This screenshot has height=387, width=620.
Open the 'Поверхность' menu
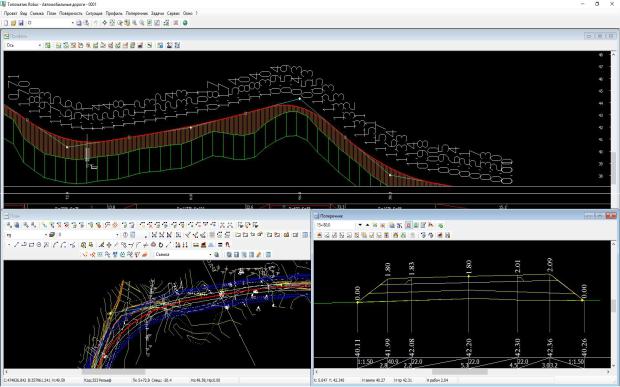click(x=71, y=13)
